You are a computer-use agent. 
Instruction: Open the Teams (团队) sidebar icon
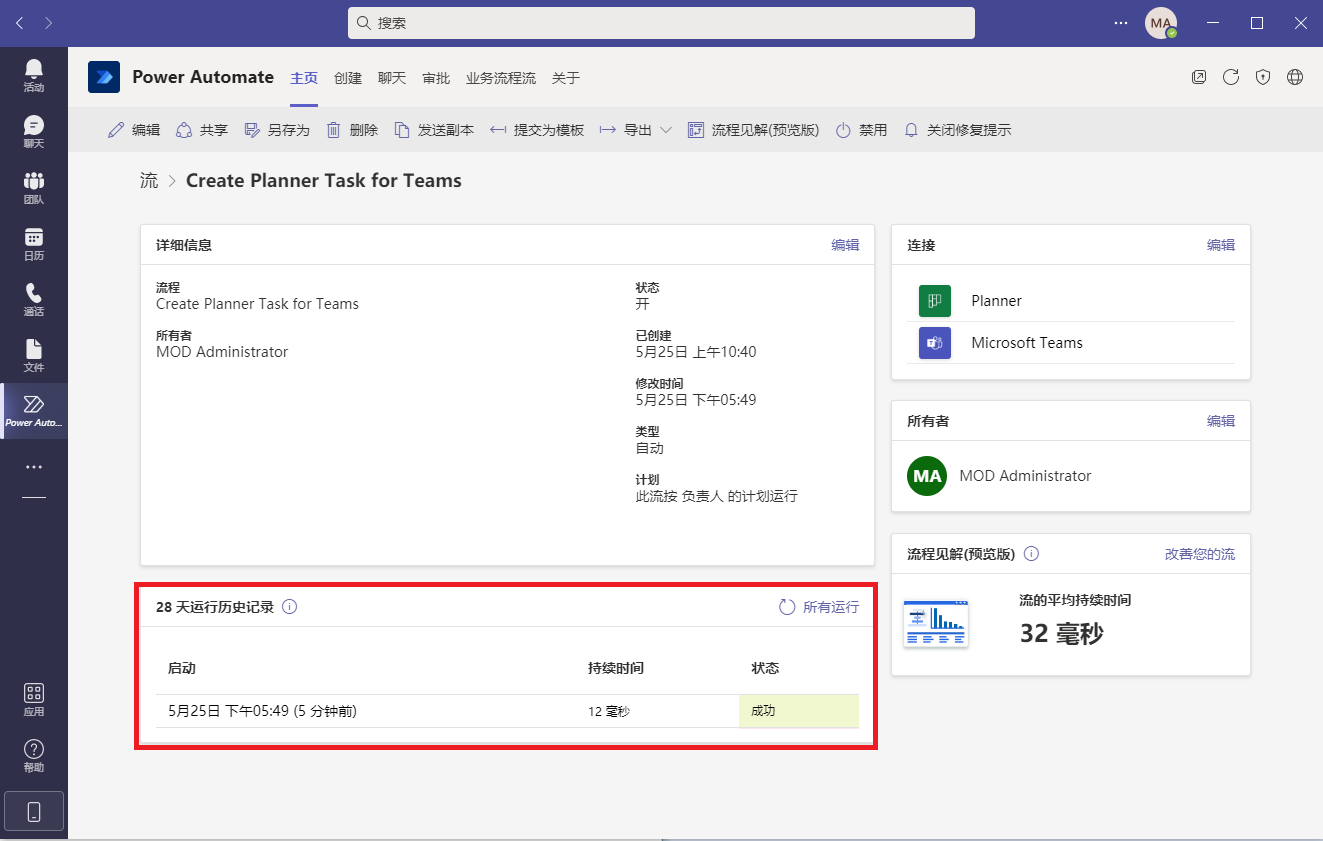click(x=34, y=187)
